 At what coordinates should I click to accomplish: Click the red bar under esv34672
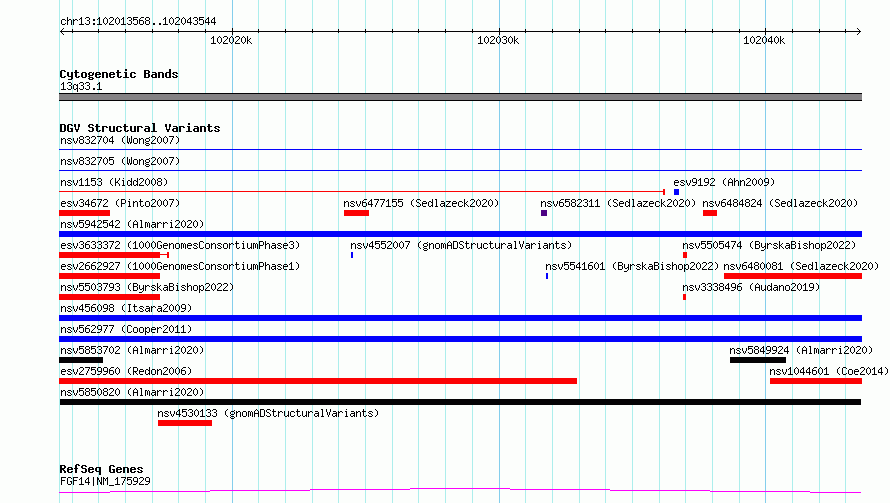(x=85, y=213)
